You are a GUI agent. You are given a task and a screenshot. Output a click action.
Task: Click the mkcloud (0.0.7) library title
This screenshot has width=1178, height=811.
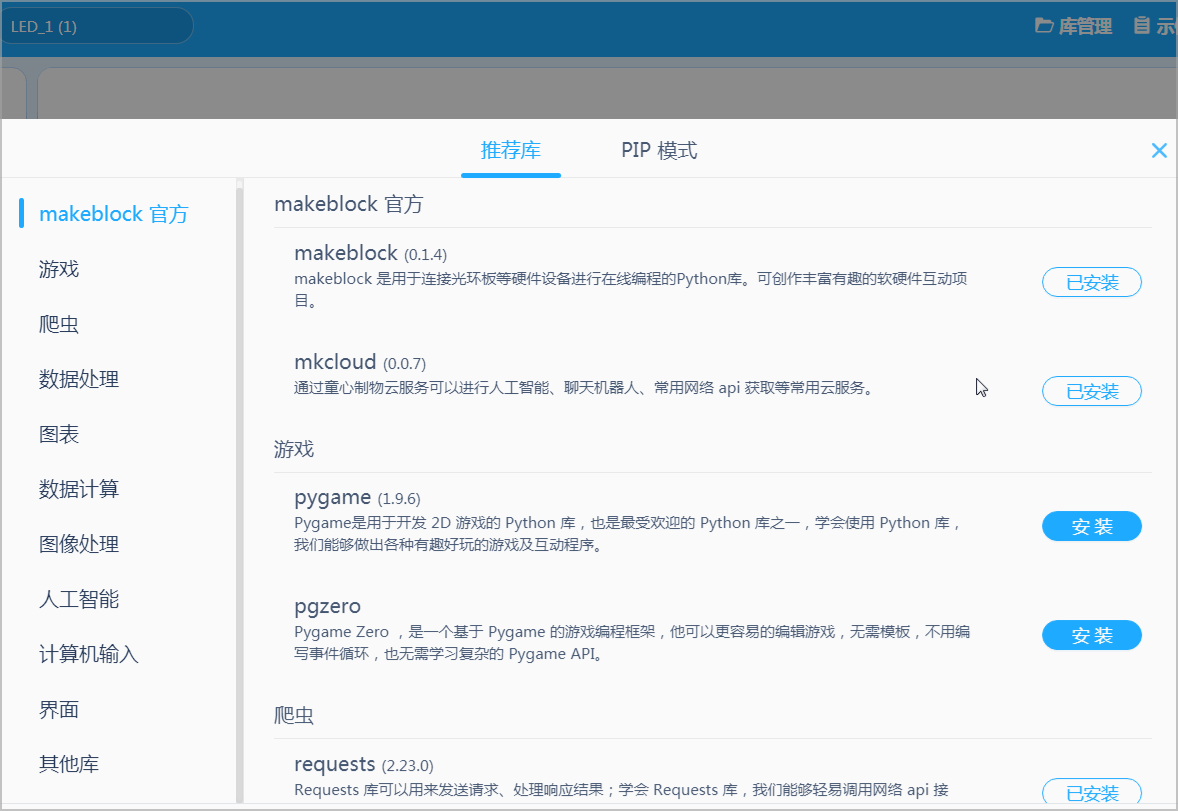pyautogui.click(x=360, y=362)
